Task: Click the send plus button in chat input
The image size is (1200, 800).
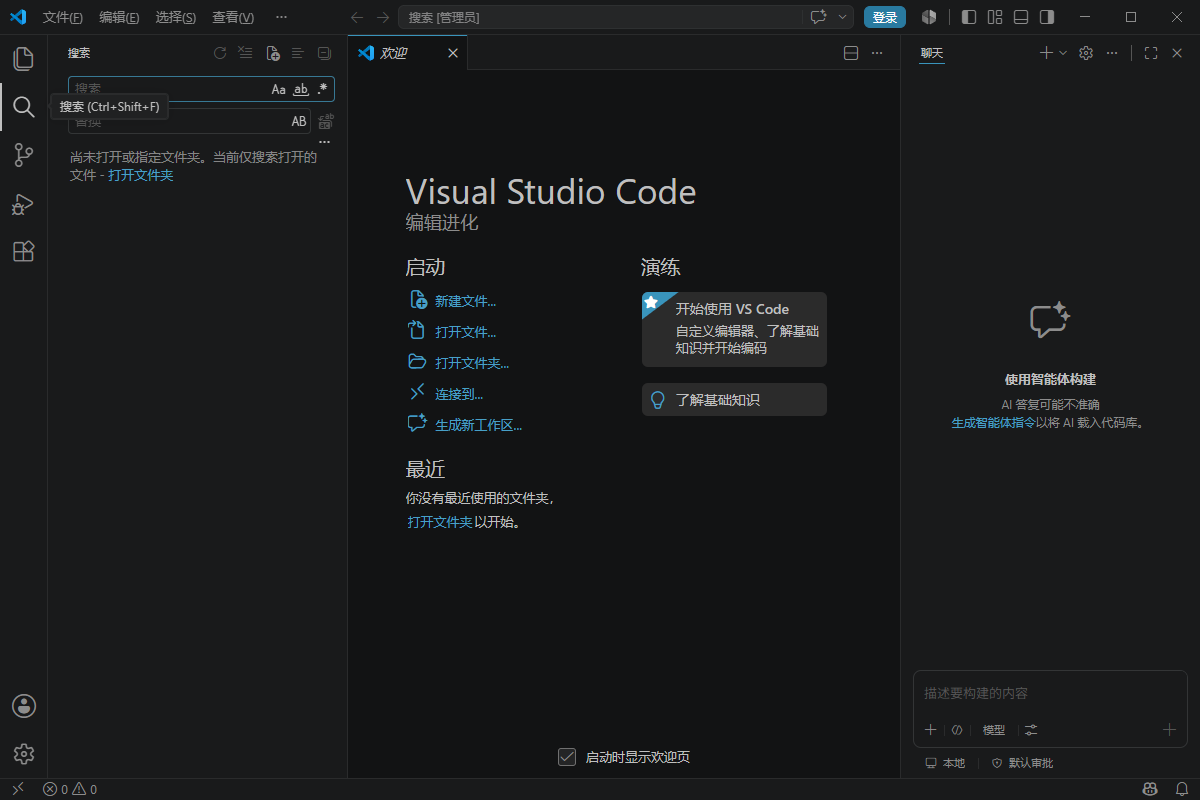Action: tap(1169, 730)
